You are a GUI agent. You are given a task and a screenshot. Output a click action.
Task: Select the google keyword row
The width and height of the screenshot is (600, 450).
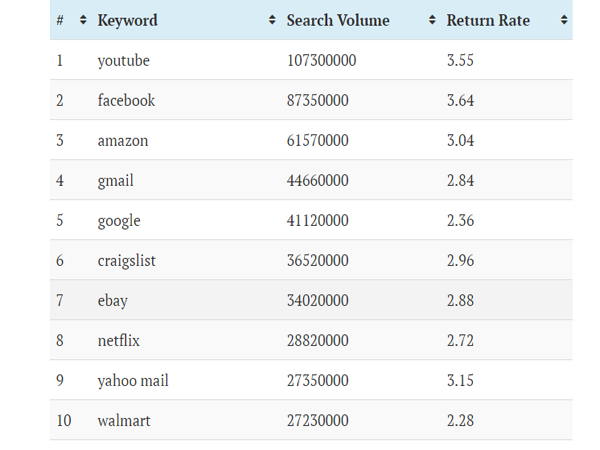311,220
